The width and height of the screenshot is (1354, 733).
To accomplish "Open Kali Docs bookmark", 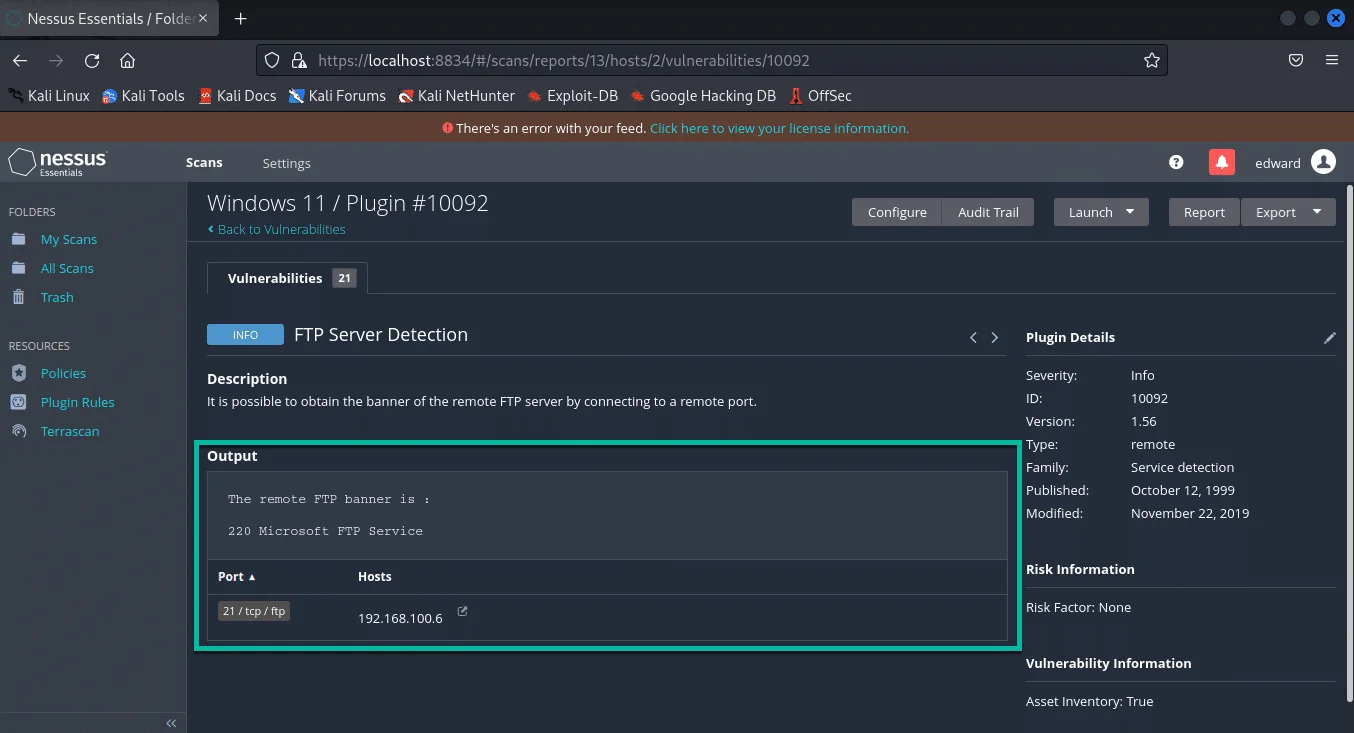I will coord(237,96).
